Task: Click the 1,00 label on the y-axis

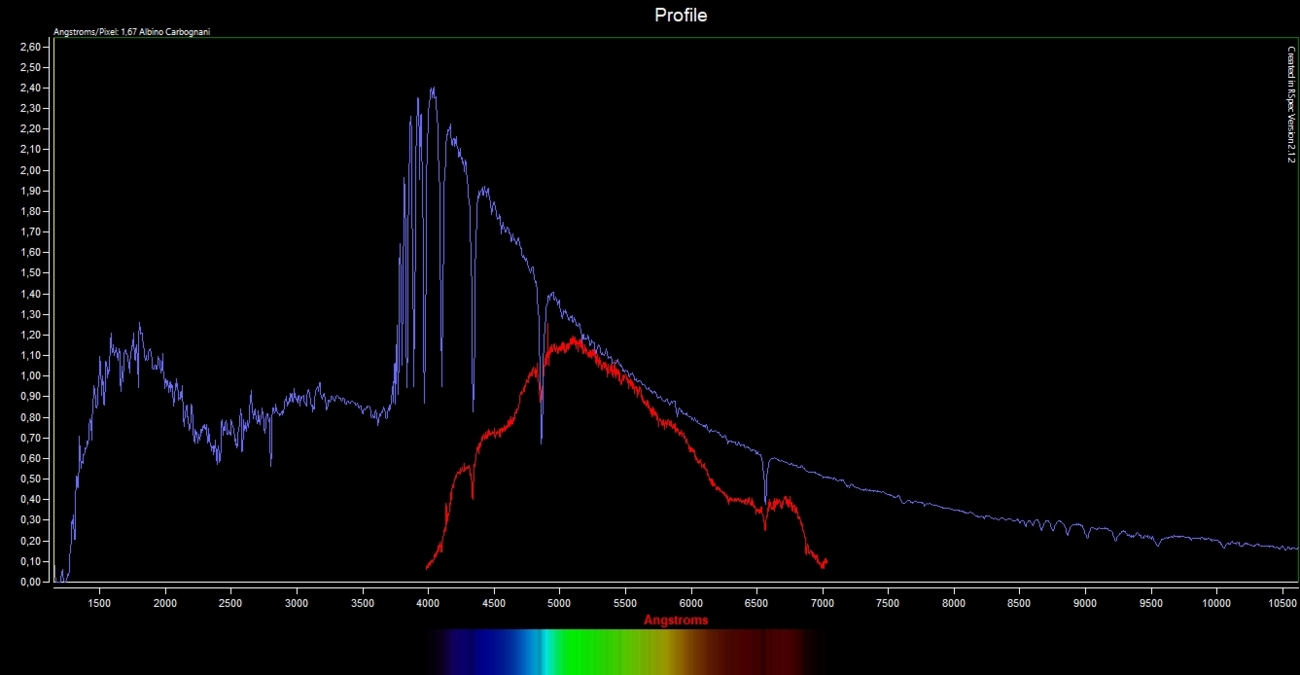Action: (x=30, y=376)
